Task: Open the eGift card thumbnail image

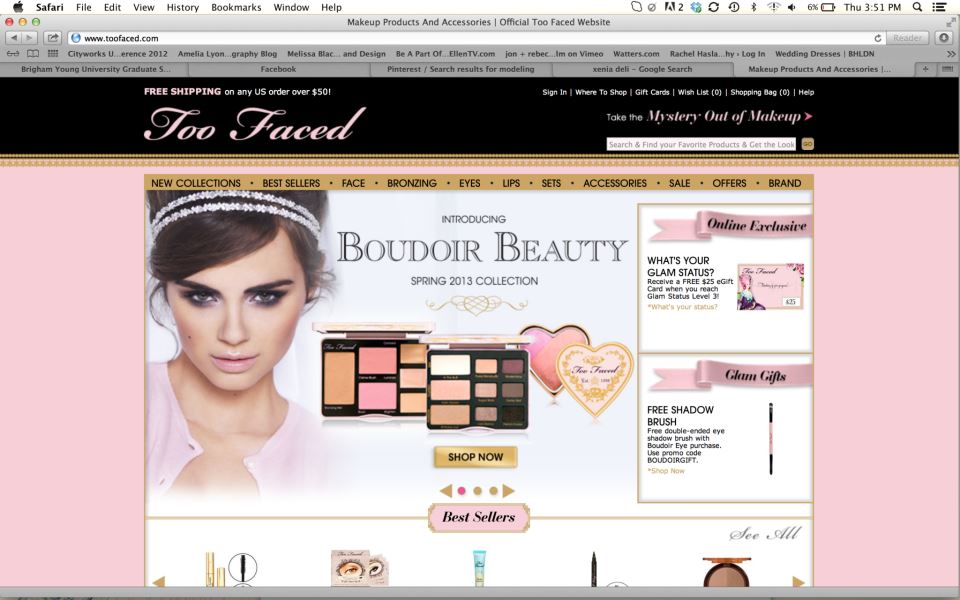Action: coord(770,286)
